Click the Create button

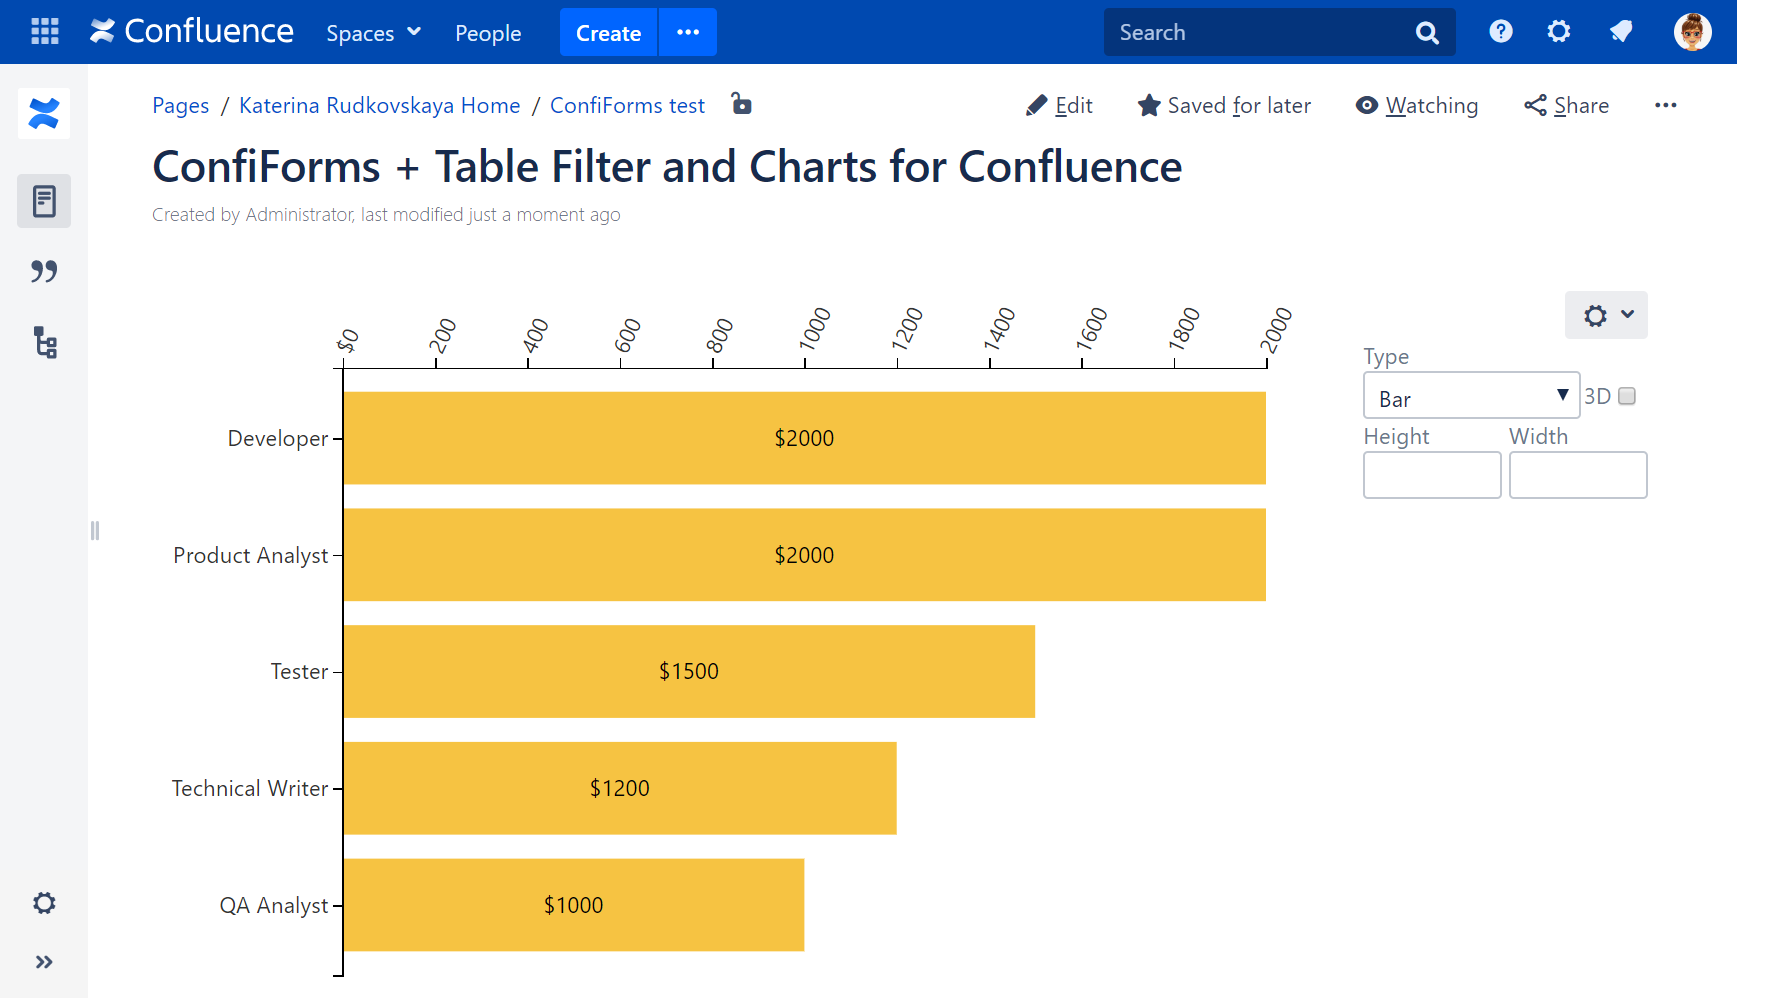point(608,32)
